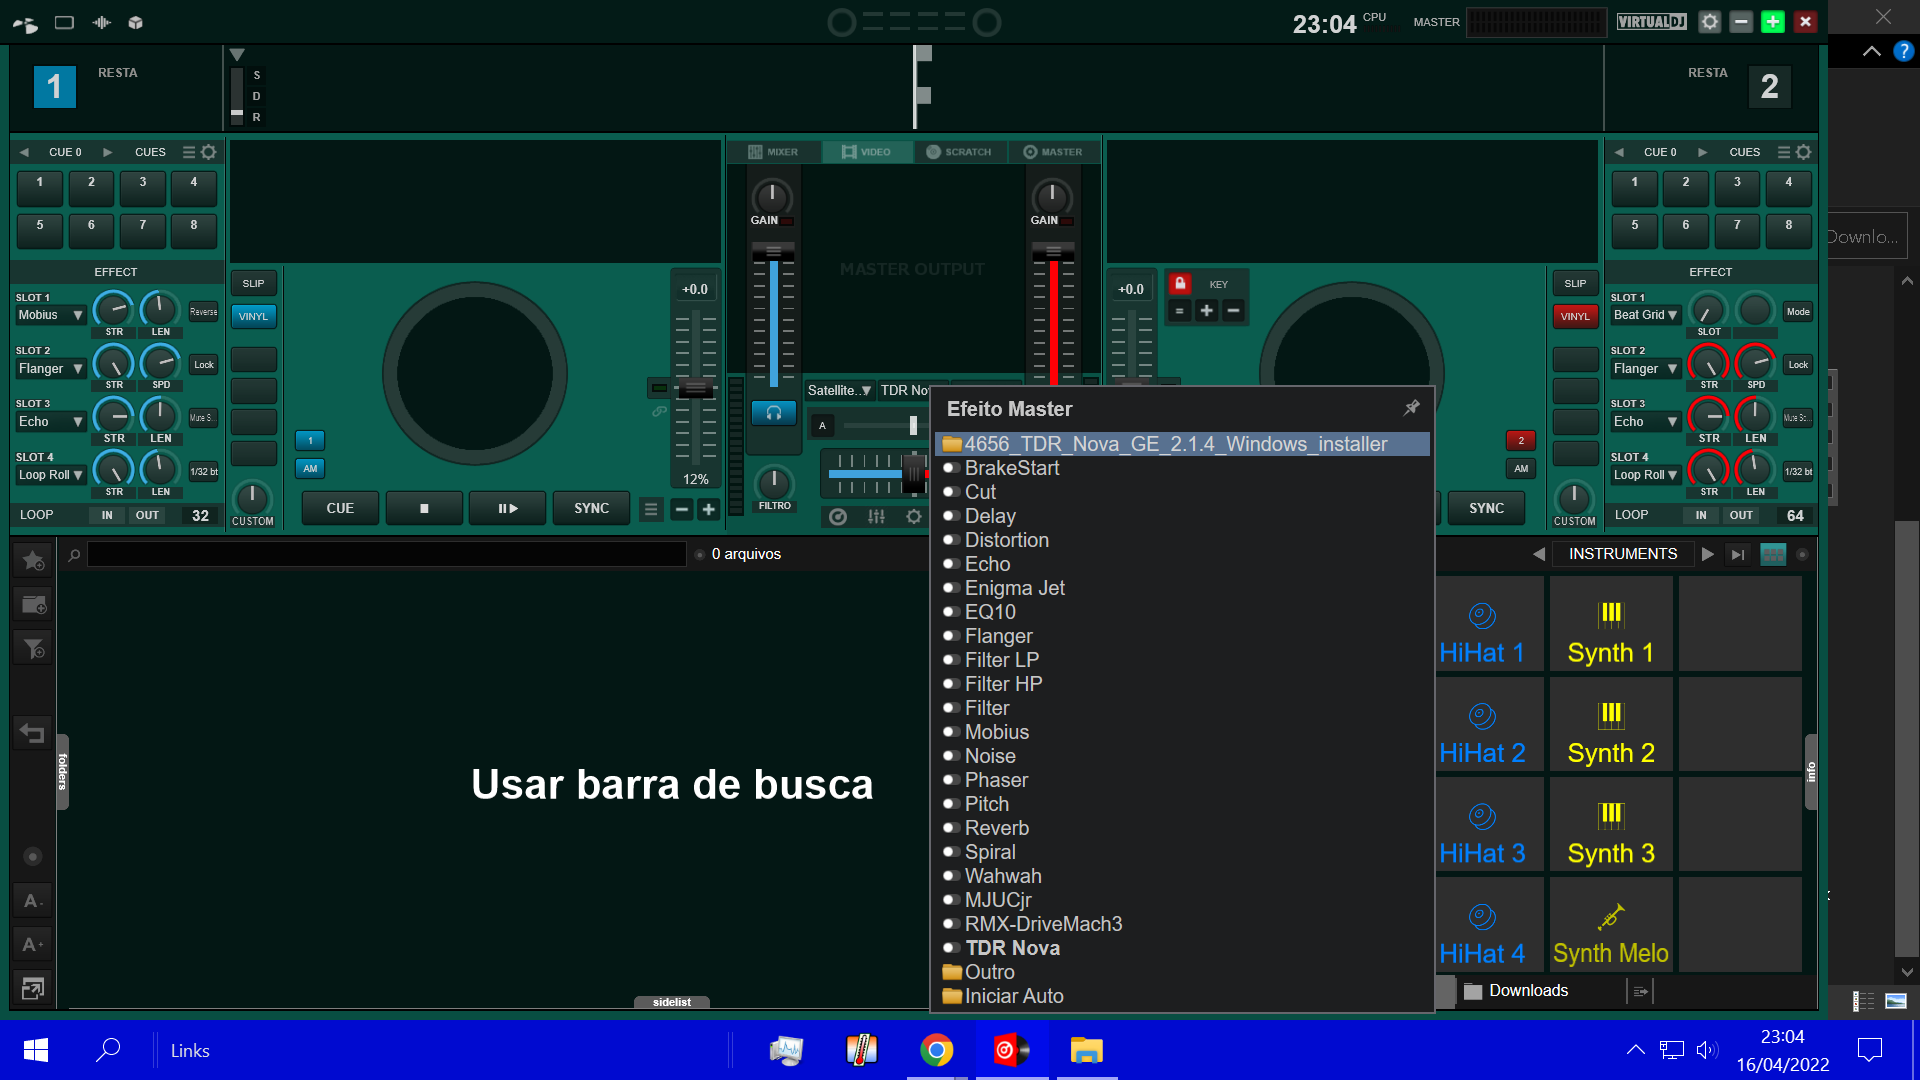The width and height of the screenshot is (1920, 1080).
Task: Select Distortion in the Efeito Master list
Action: point(1006,540)
